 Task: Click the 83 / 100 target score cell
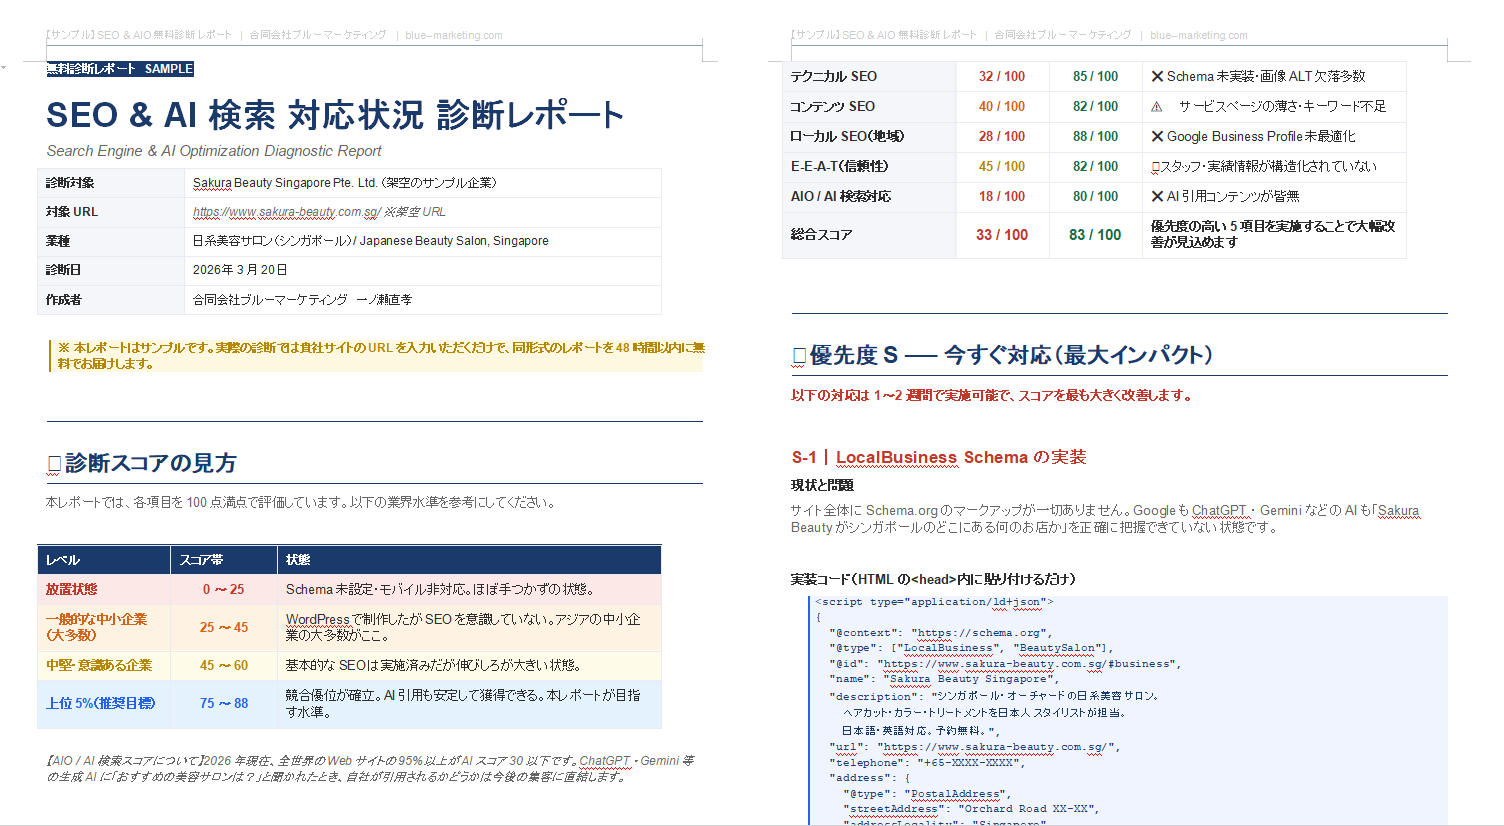pyautogui.click(x=1095, y=235)
